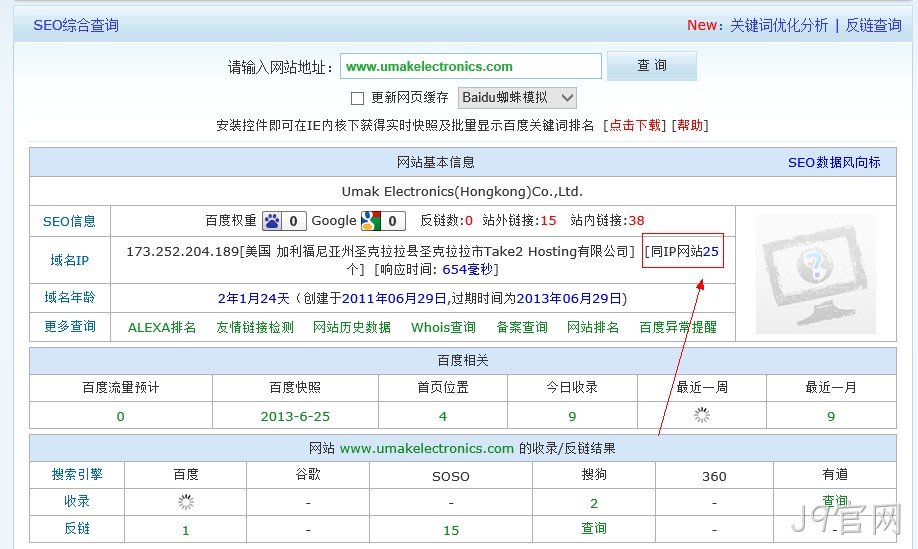The width and height of the screenshot is (918, 549).
Task: Click 今日收录 value 9
Action: [572, 416]
